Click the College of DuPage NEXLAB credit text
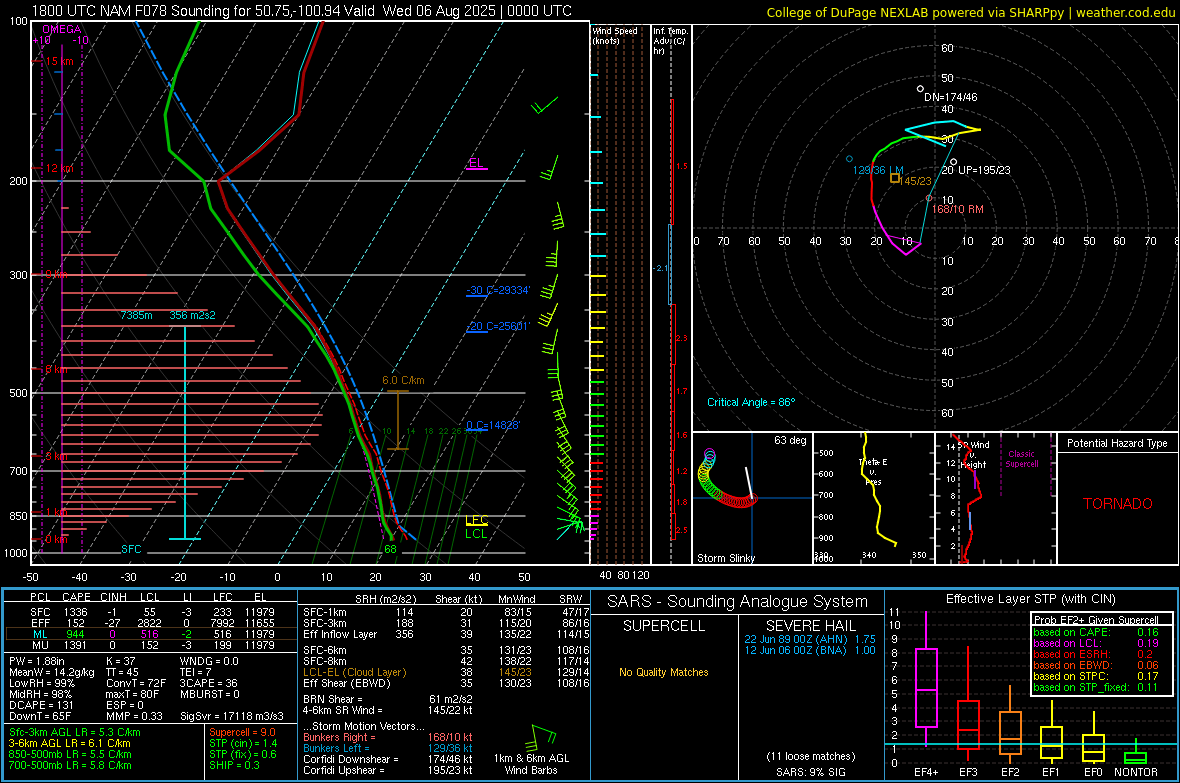 click(970, 12)
